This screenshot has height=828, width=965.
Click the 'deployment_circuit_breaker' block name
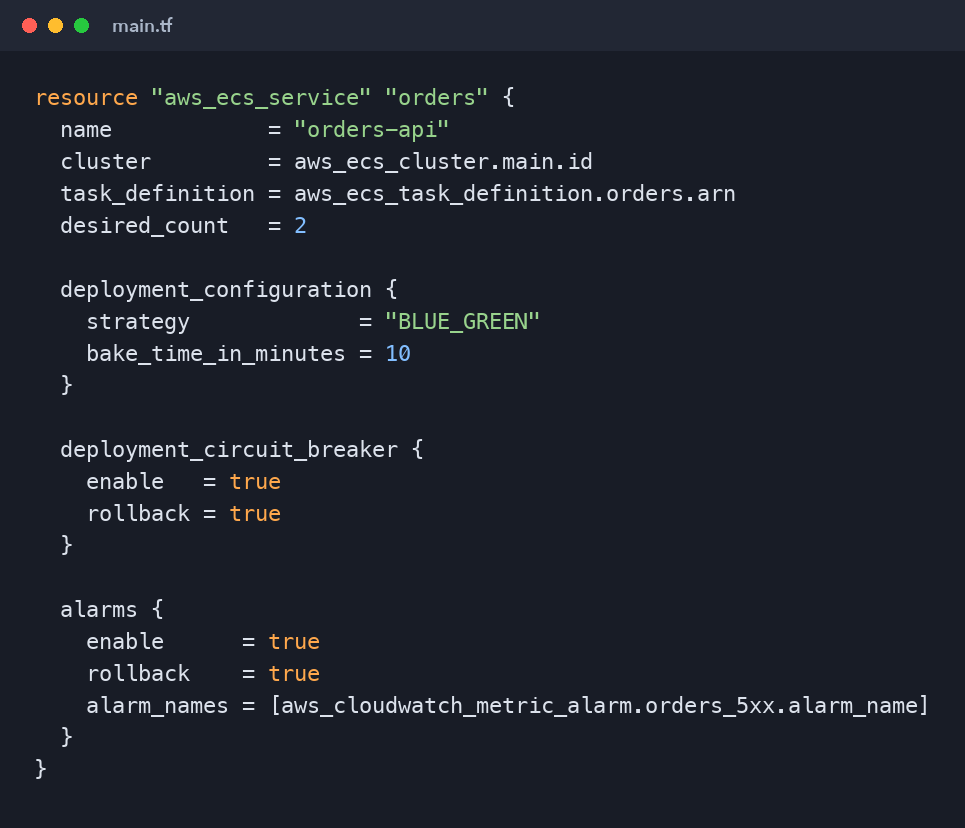229,450
